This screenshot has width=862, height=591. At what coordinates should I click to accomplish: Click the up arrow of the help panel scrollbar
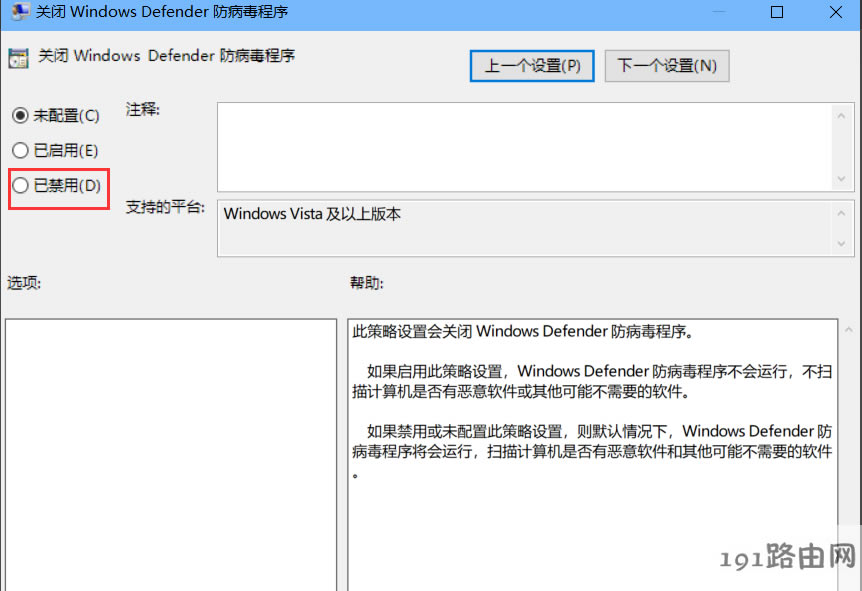coord(849,330)
